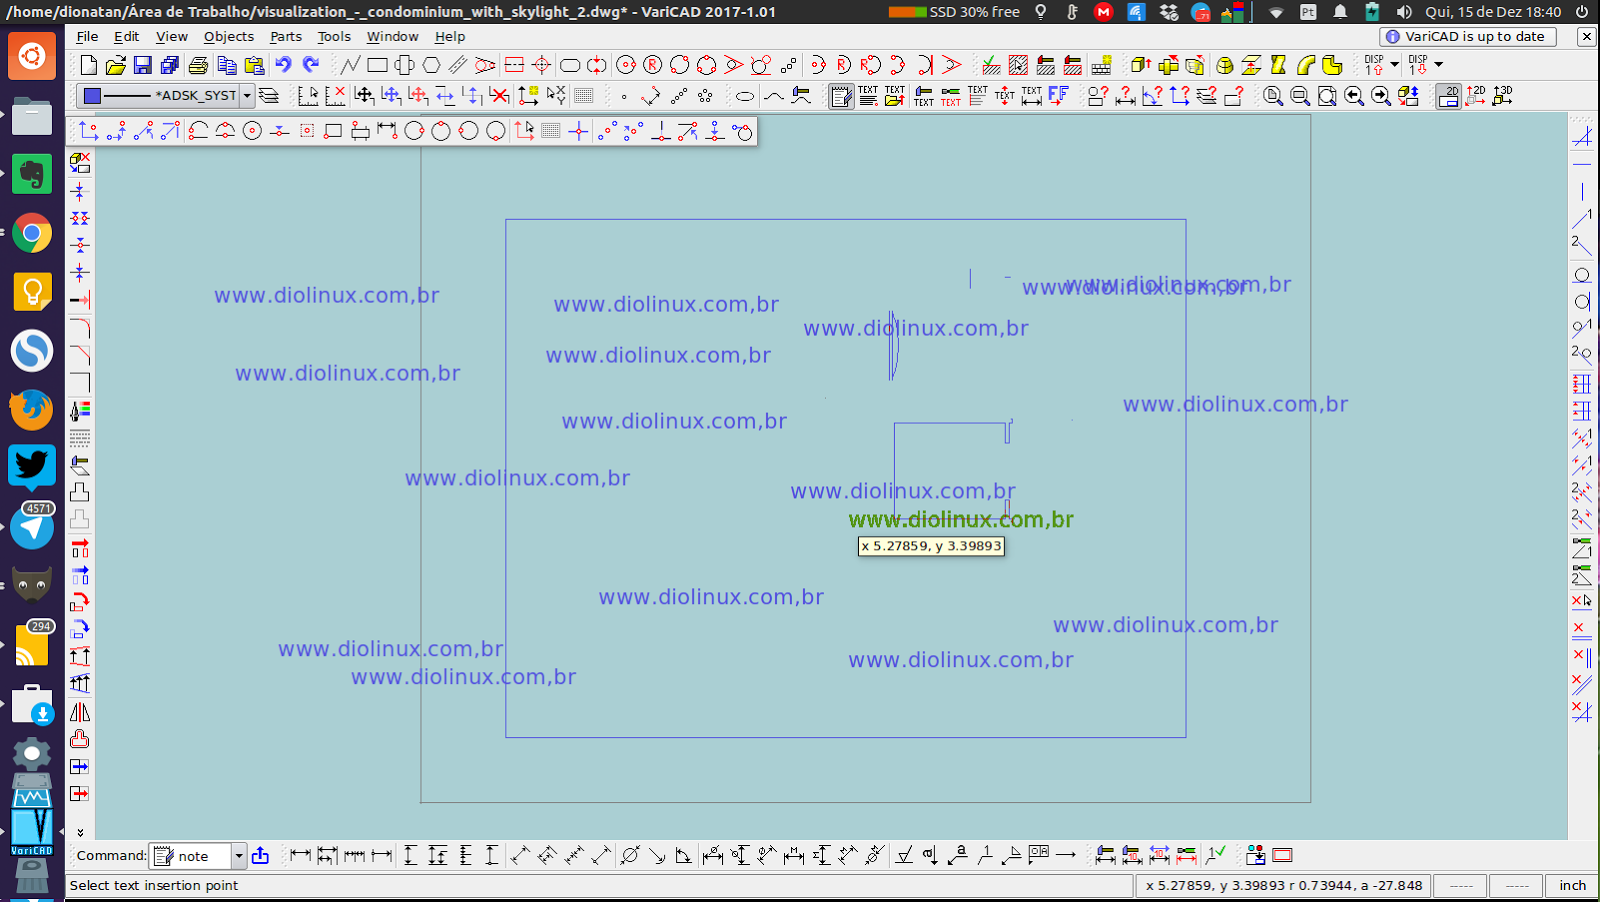Click the zoom out magnifier icon

(1299, 96)
